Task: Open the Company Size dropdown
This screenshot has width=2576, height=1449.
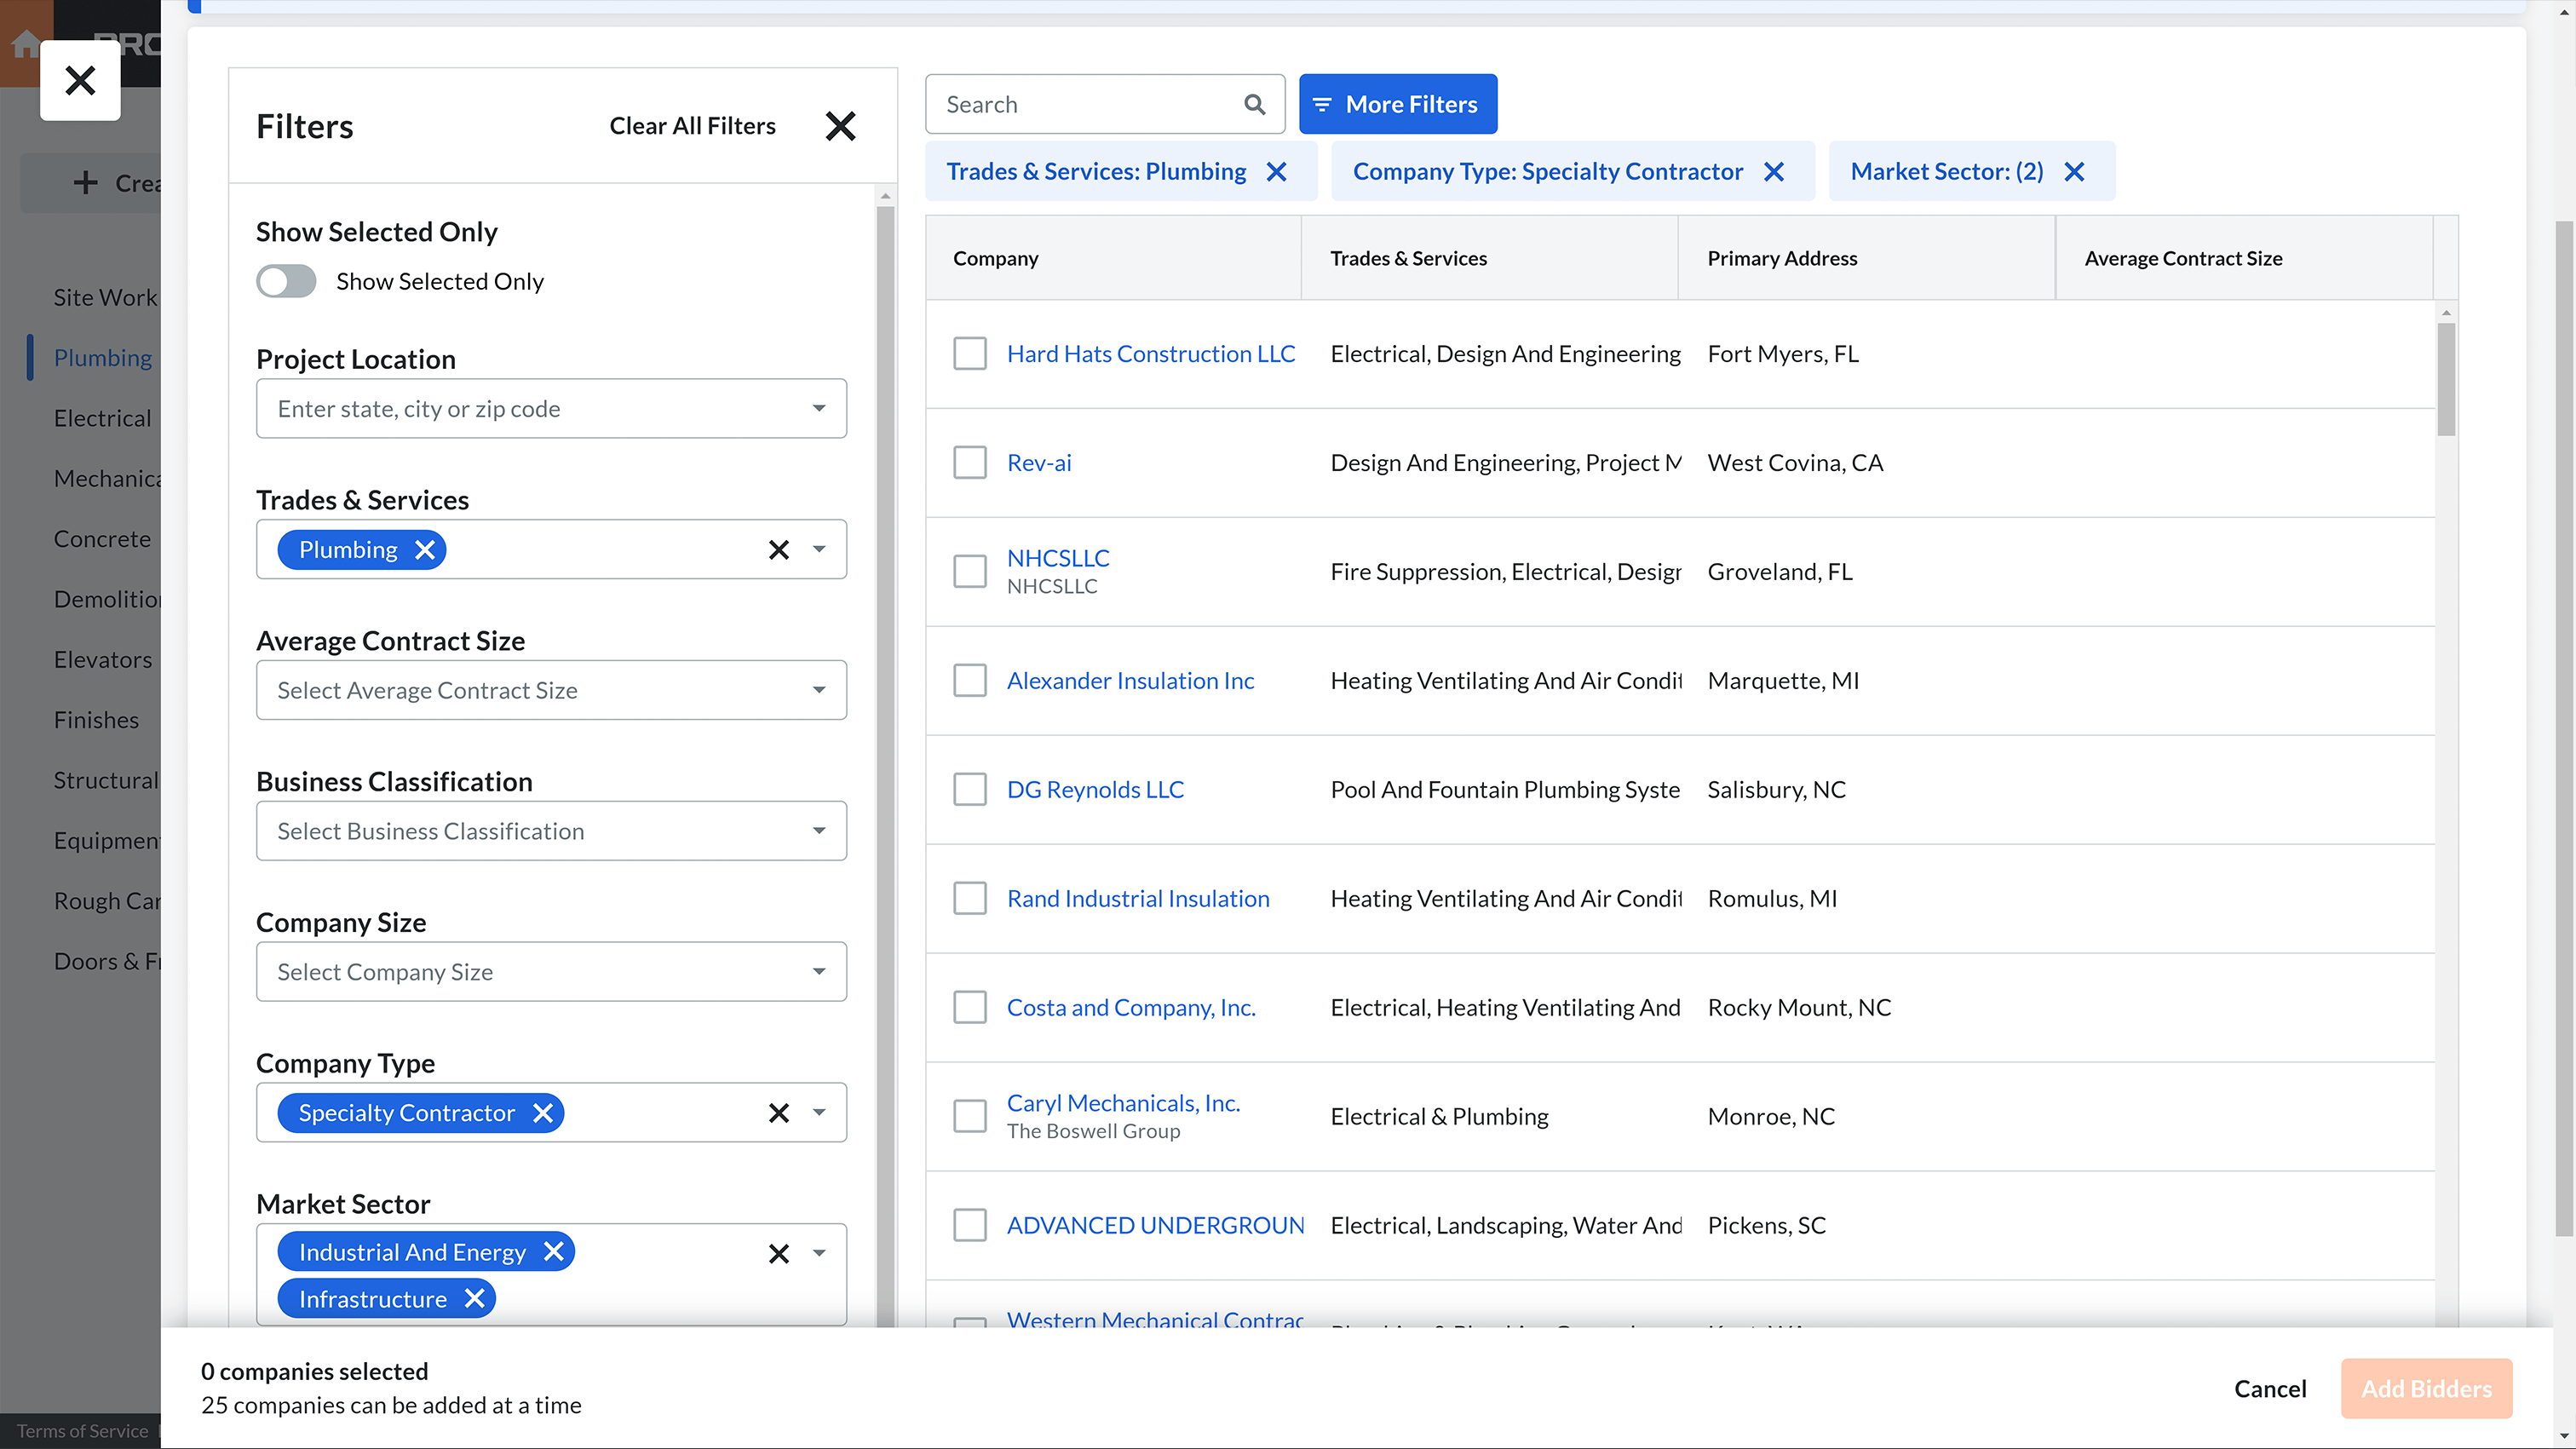Action: pyautogui.click(x=551, y=972)
